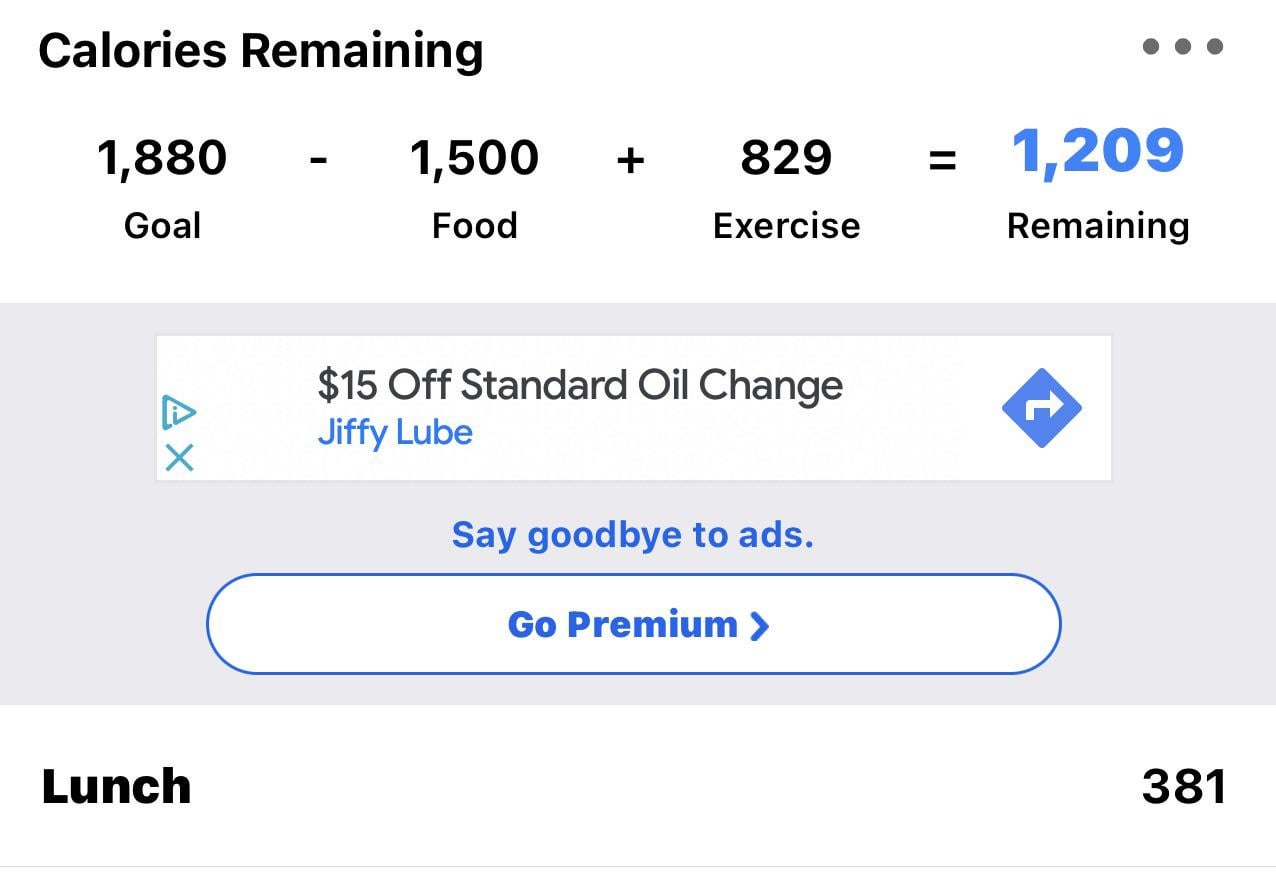Tap the Lunch 381 calorie total
The width and height of the screenshot is (1276, 877).
tap(1184, 787)
